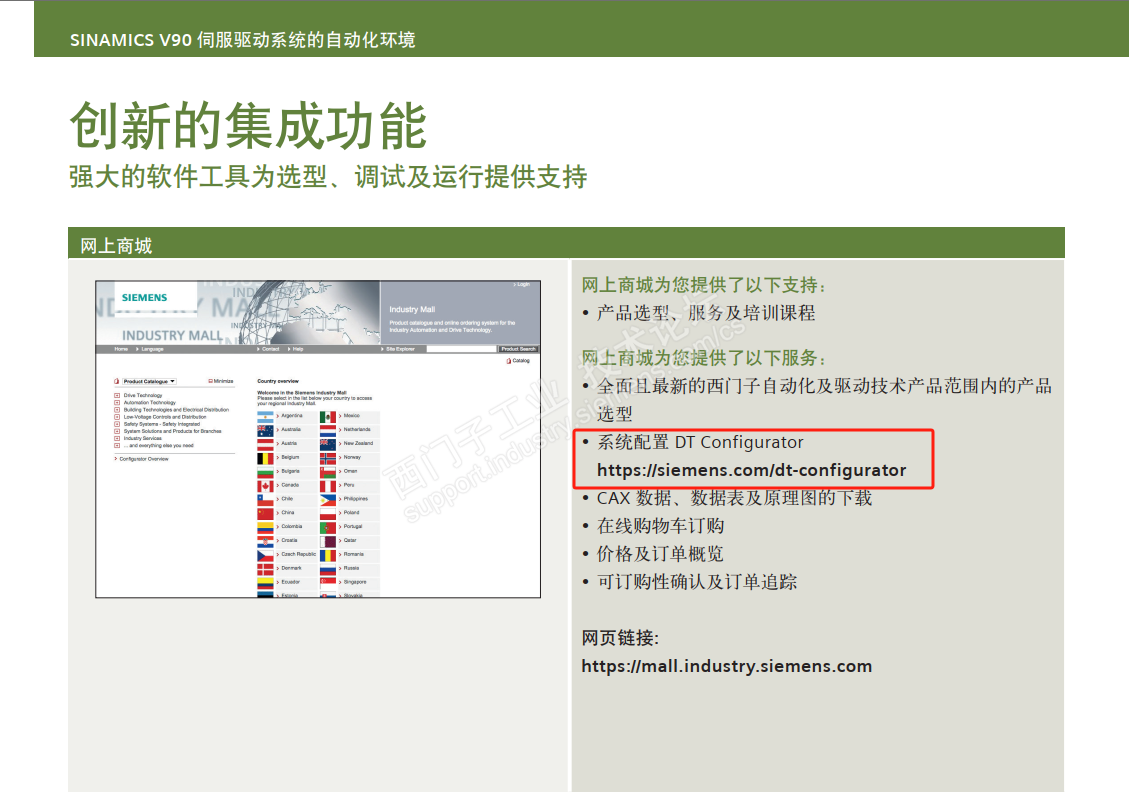This screenshot has height=807, width=1129.
Task: Click the title '创新的集成功能'
Action: coord(248,126)
